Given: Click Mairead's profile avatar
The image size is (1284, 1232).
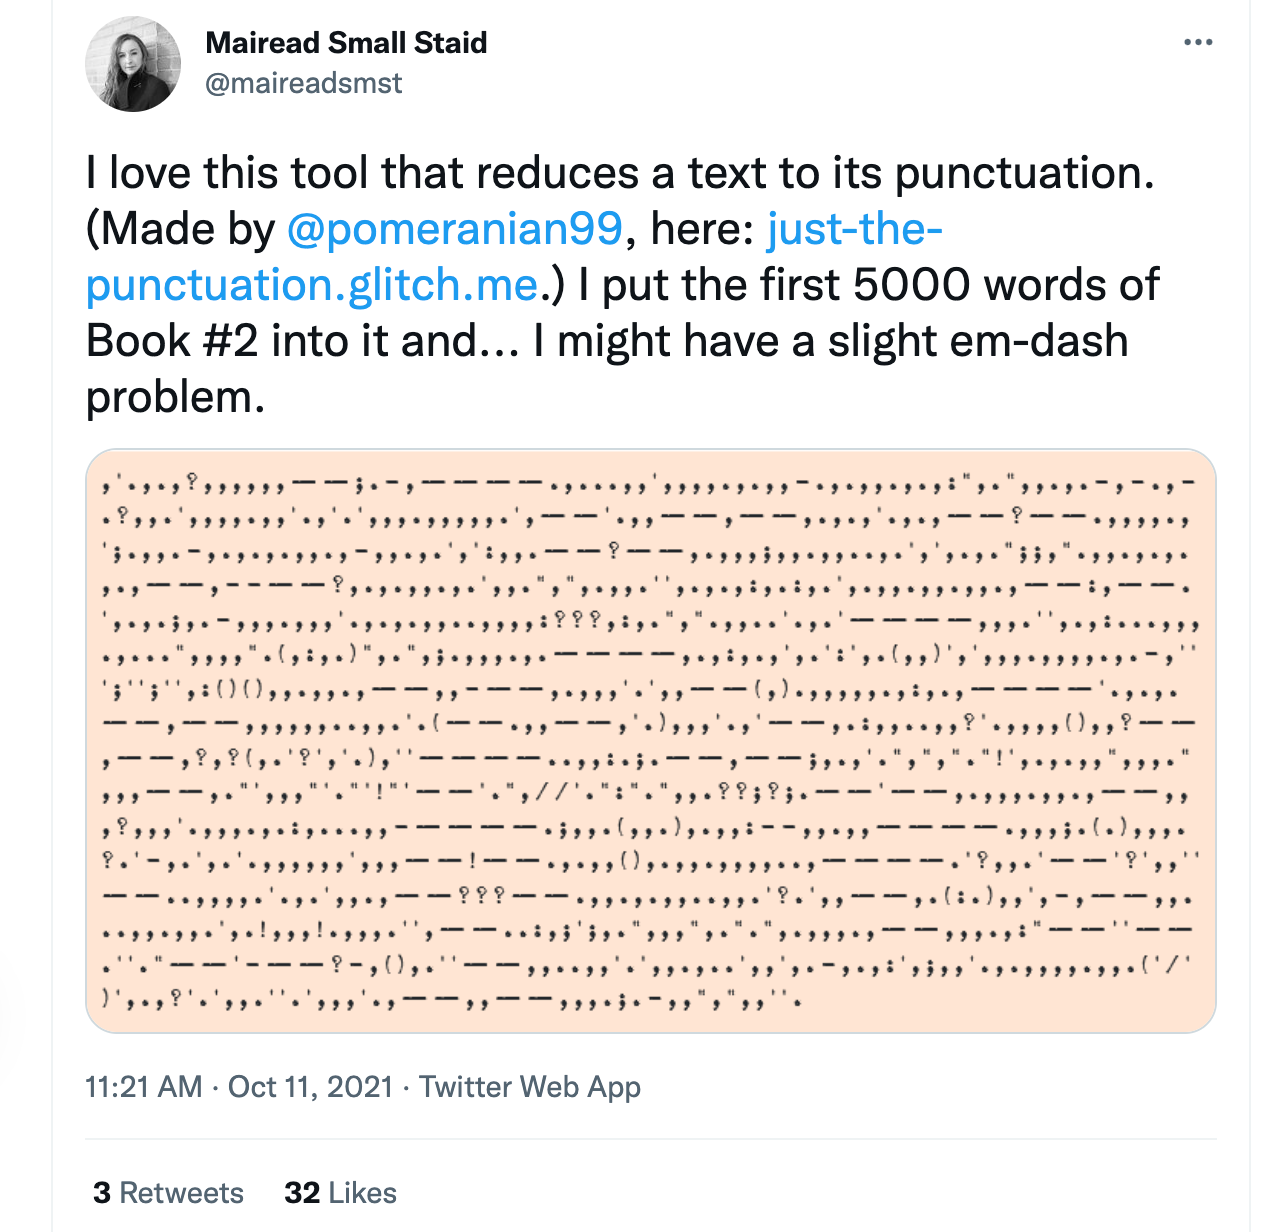Looking at the screenshot, I should coord(133,62).
